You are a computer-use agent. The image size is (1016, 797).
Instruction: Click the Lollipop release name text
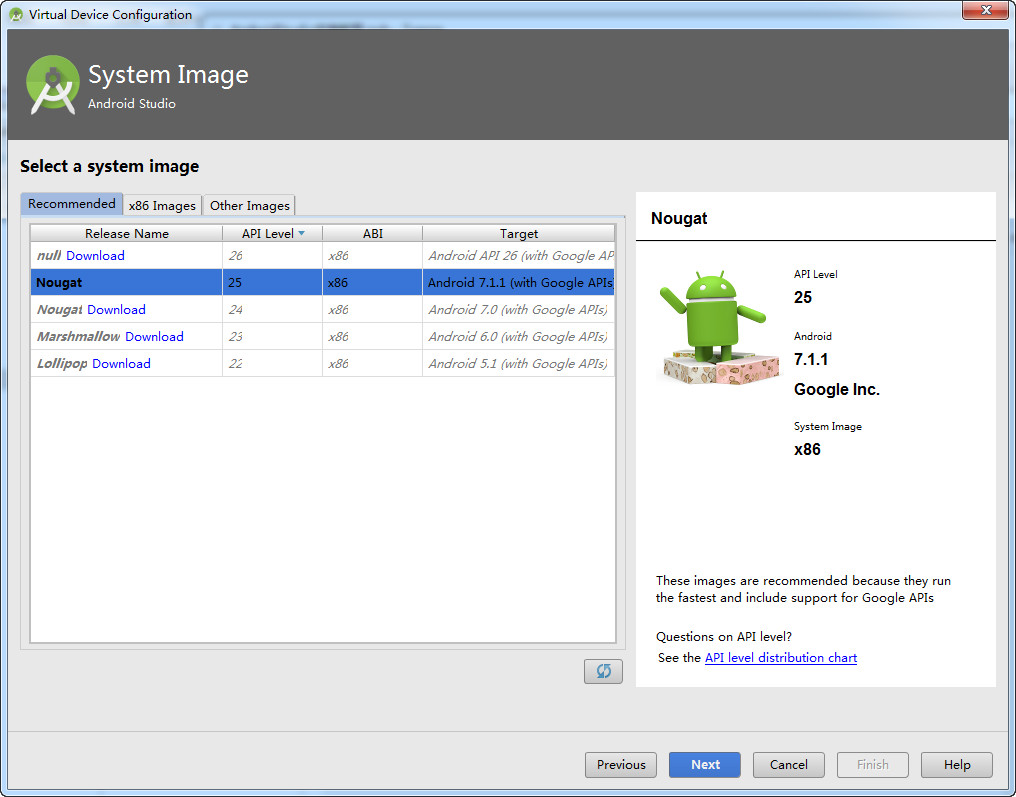[62, 364]
